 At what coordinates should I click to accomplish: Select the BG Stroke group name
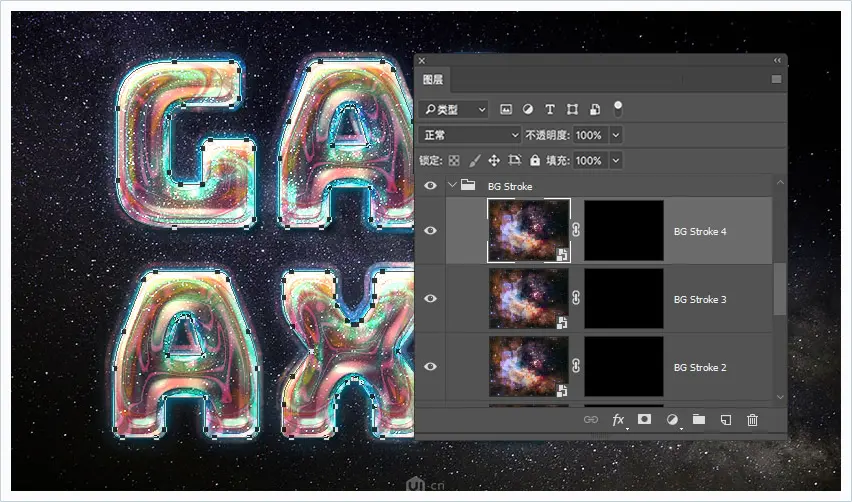coord(510,186)
